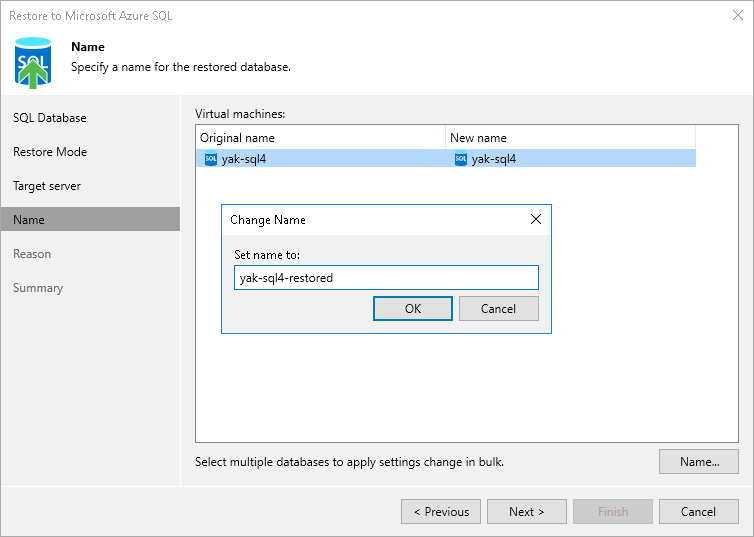Go to the SQL Database step
This screenshot has height=537, width=754.
(x=50, y=118)
